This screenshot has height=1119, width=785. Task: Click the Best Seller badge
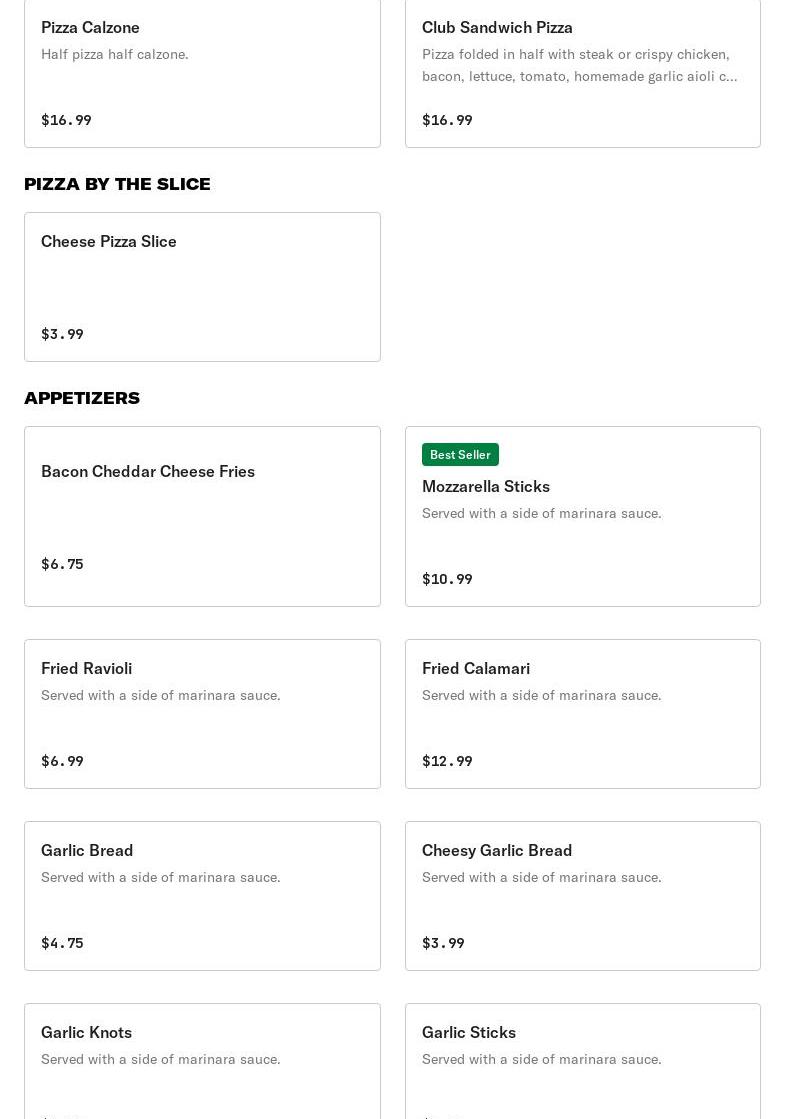click(x=460, y=455)
